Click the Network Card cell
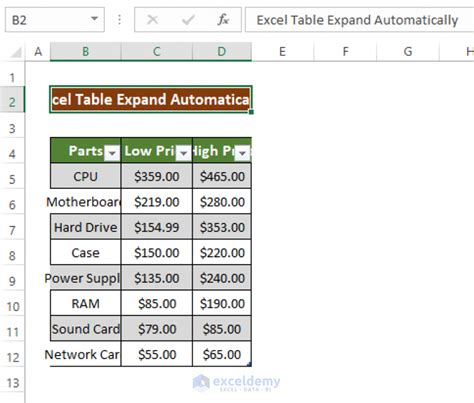 pyautogui.click(x=86, y=354)
